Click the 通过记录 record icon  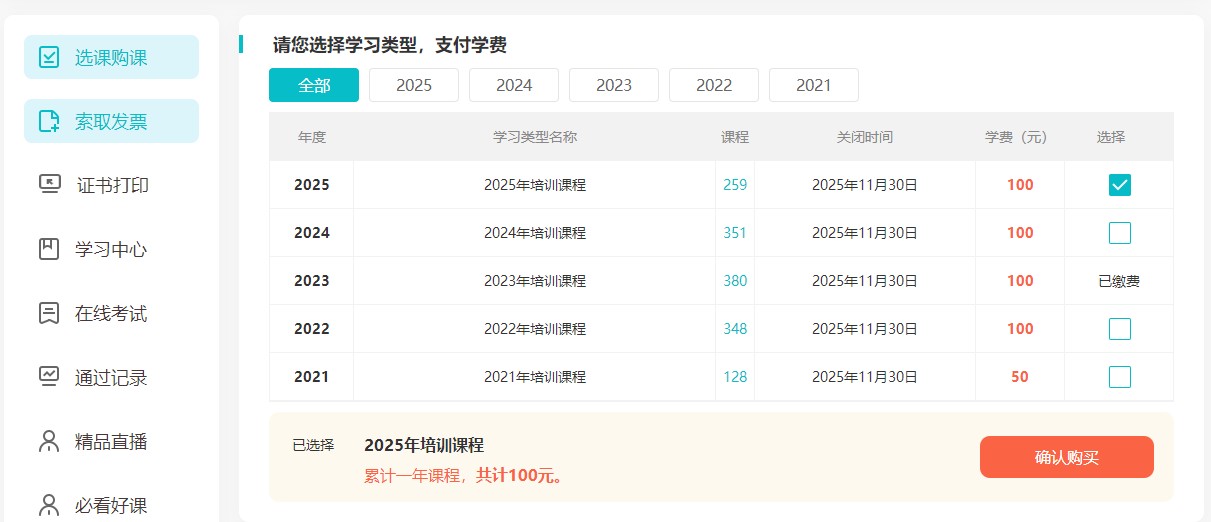49,377
